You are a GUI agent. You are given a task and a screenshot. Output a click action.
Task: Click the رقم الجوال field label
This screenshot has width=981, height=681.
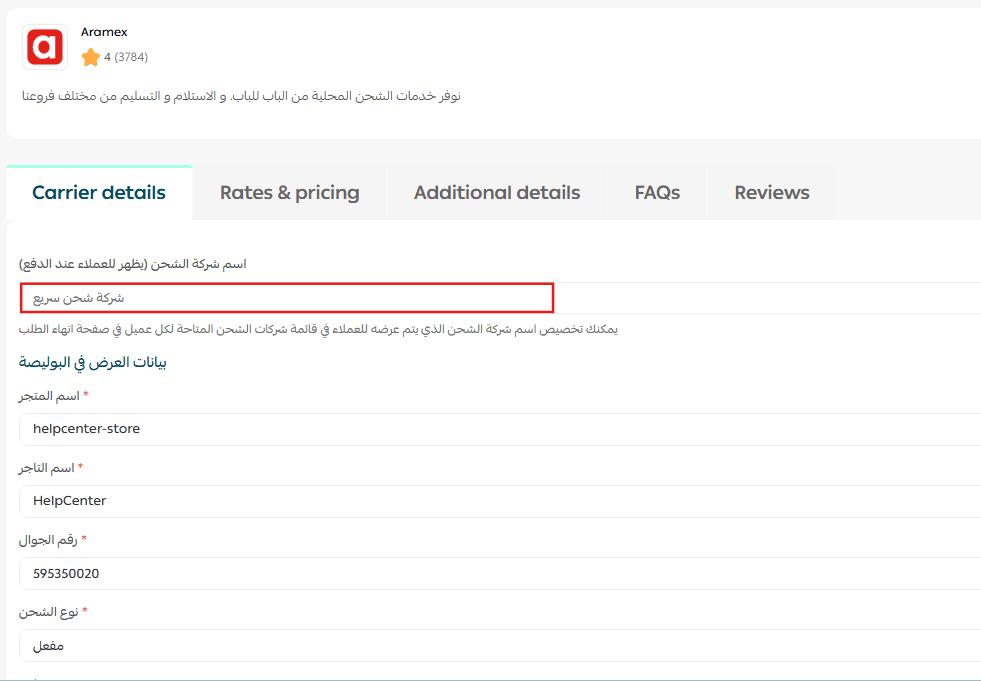49,540
